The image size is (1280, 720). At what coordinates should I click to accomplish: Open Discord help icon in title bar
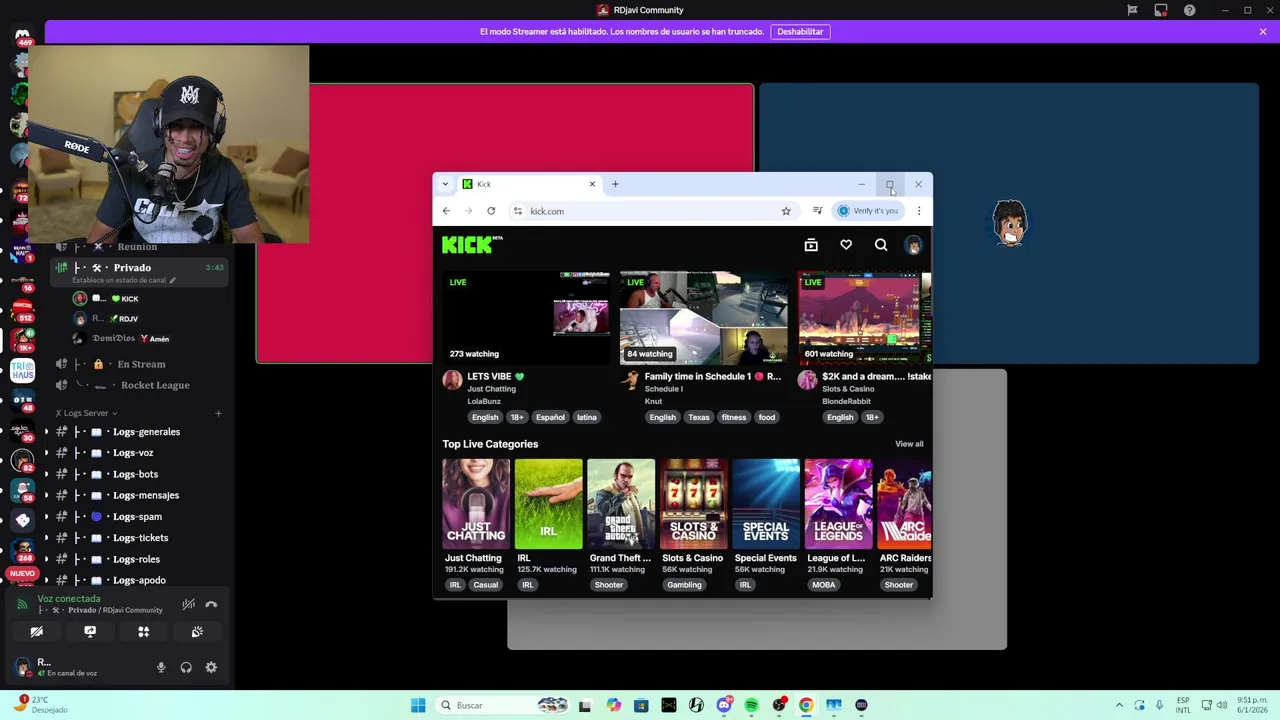pos(1190,10)
